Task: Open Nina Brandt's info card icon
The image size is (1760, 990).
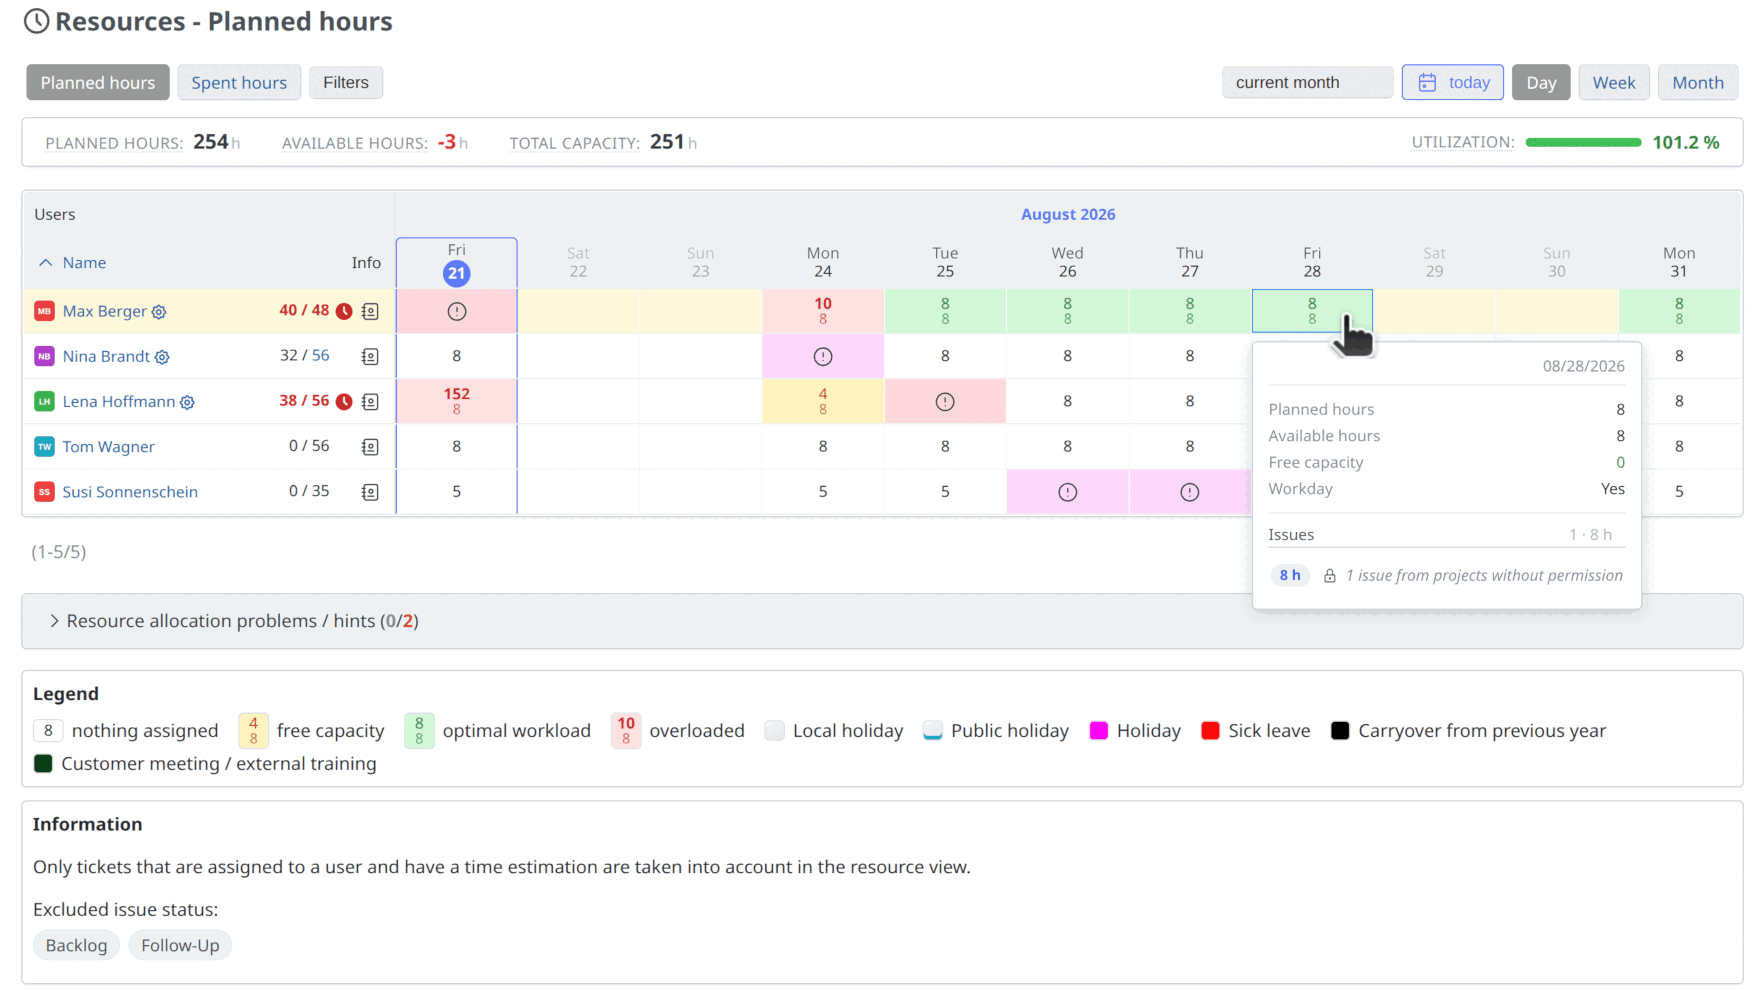Action: (370, 357)
